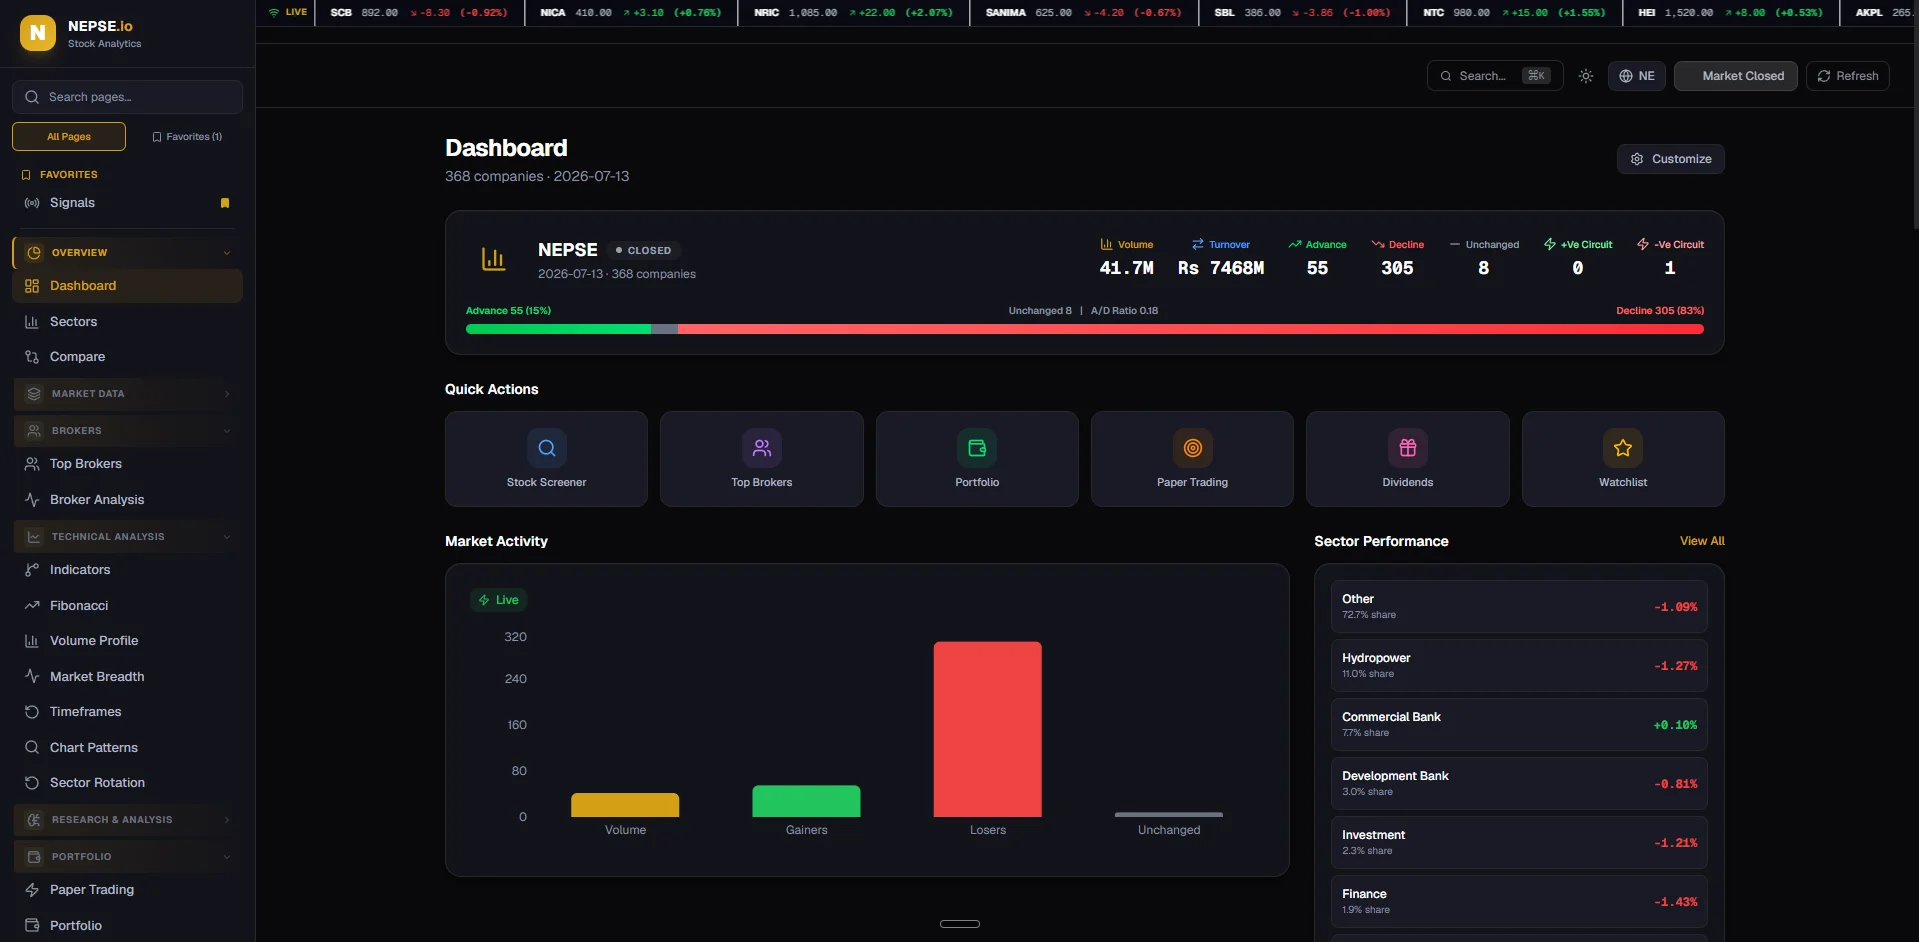Toggle the light/dark theme sun icon
This screenshot has height=942, width=1919.
[1586, 76]
